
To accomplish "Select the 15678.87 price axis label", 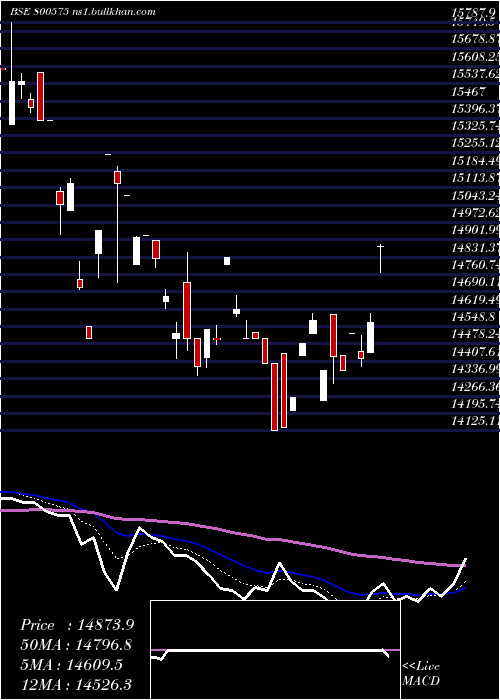I will tap(475, 39).
